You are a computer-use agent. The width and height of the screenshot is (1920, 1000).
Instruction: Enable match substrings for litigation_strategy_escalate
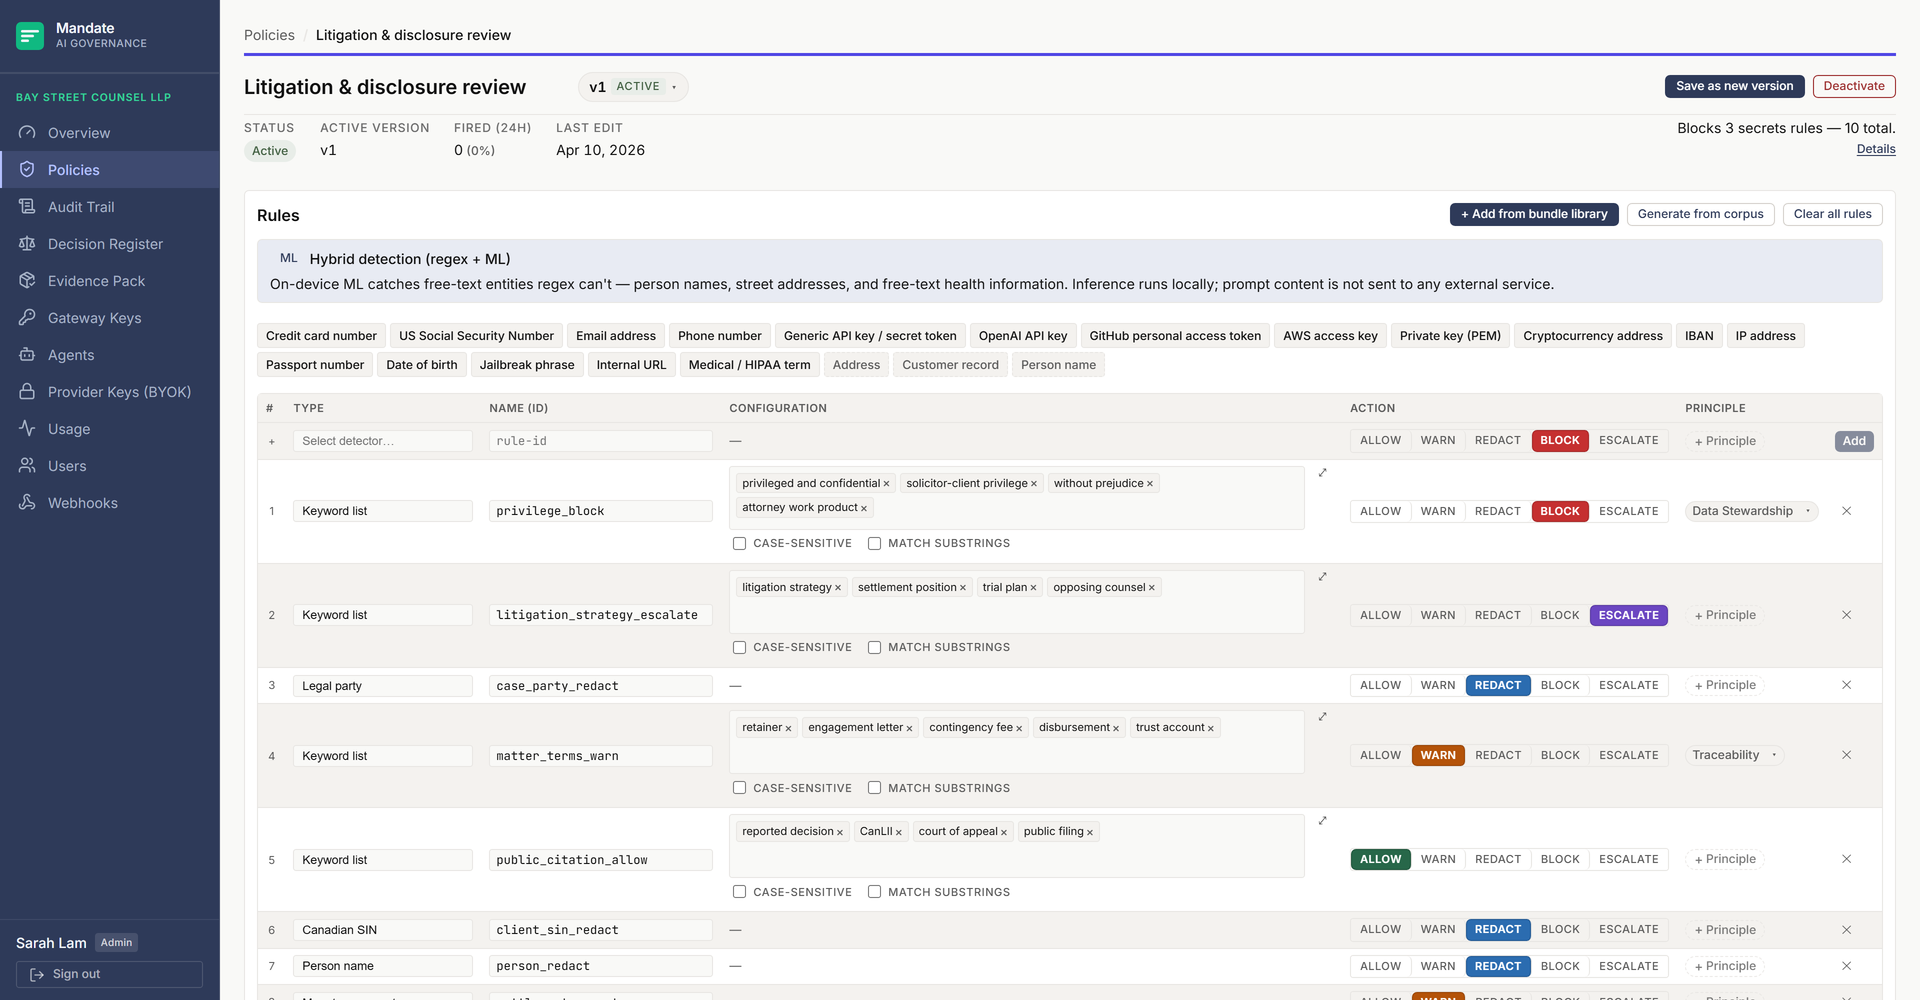pos(874,648)
